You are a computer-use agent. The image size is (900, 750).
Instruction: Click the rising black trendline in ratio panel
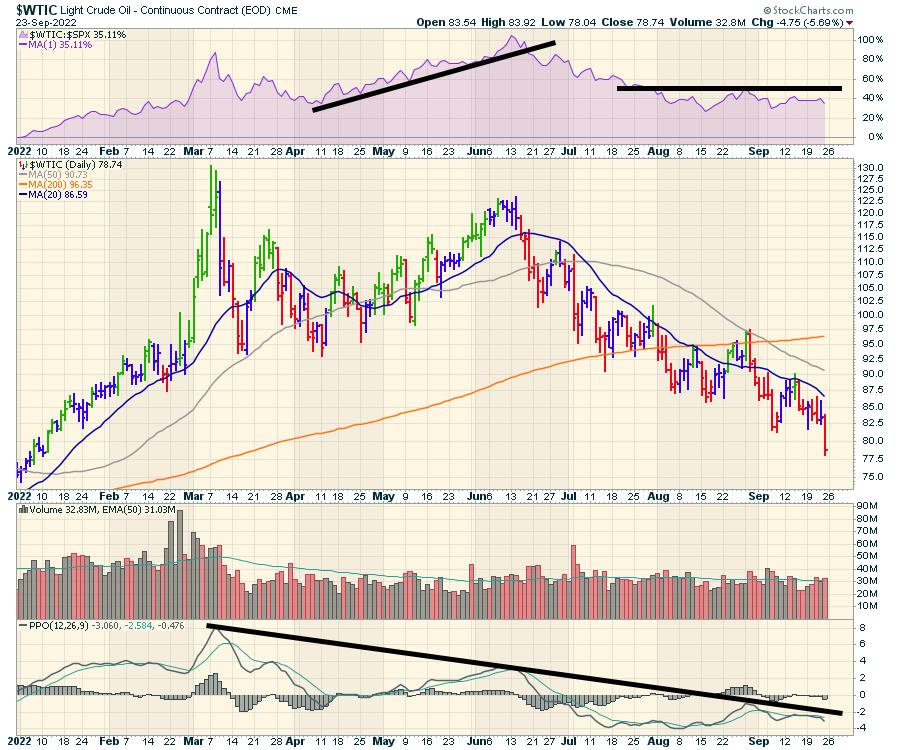tap(433, 76)
